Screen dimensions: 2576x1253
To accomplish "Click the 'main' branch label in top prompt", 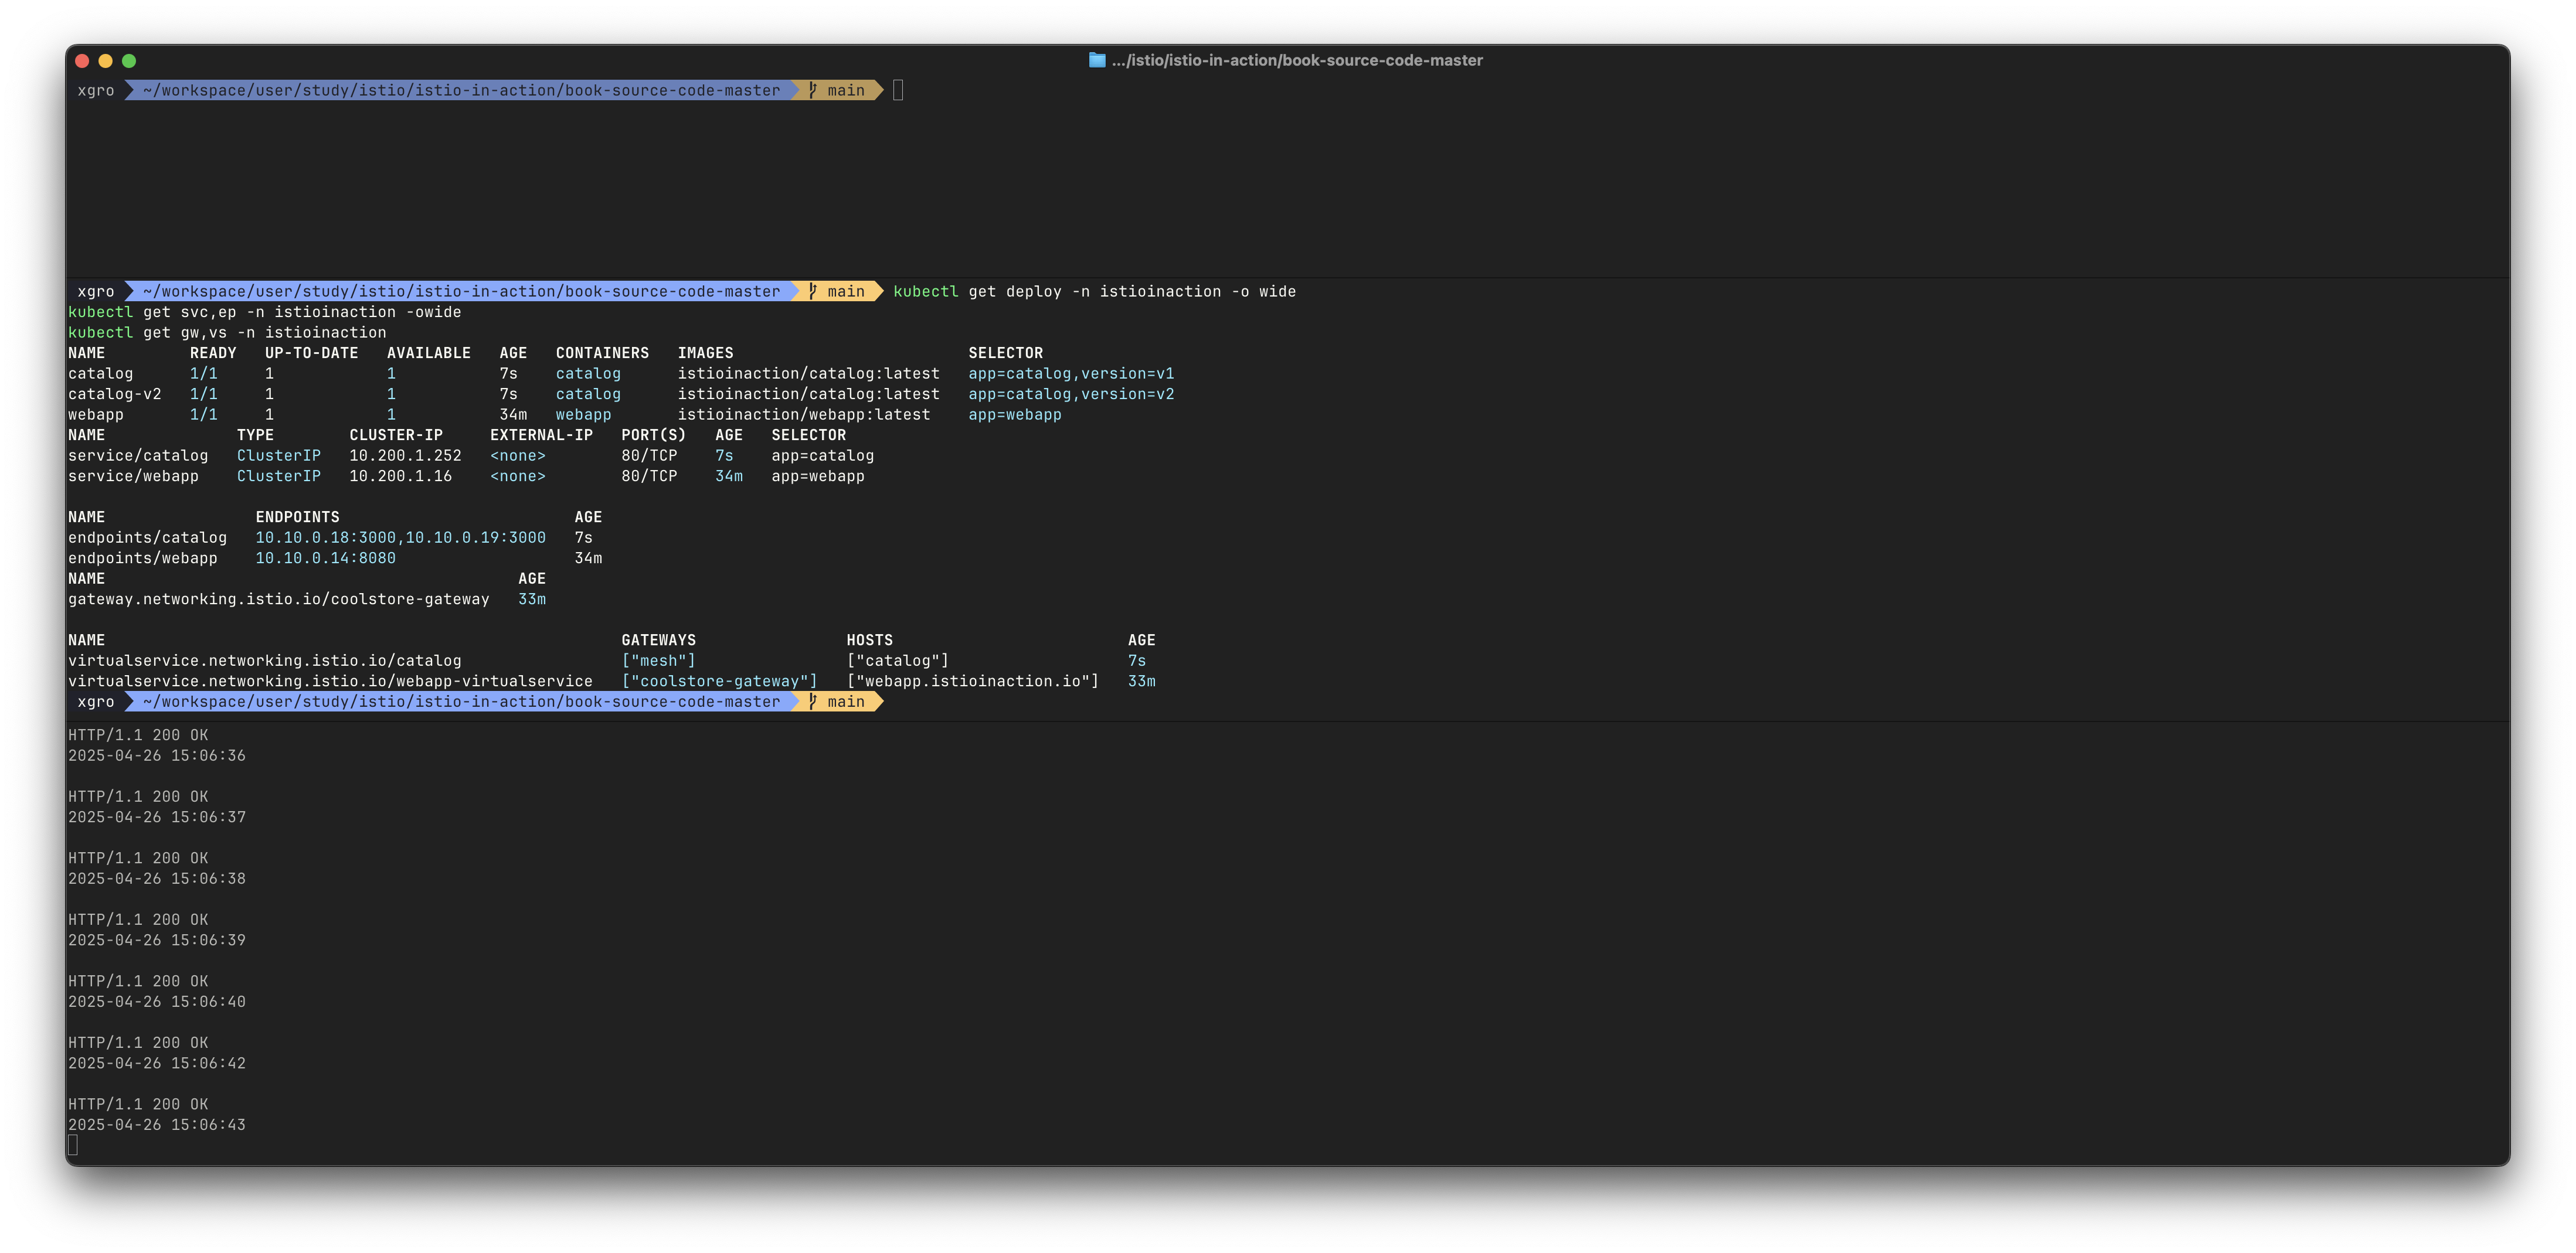I will 845,90.
